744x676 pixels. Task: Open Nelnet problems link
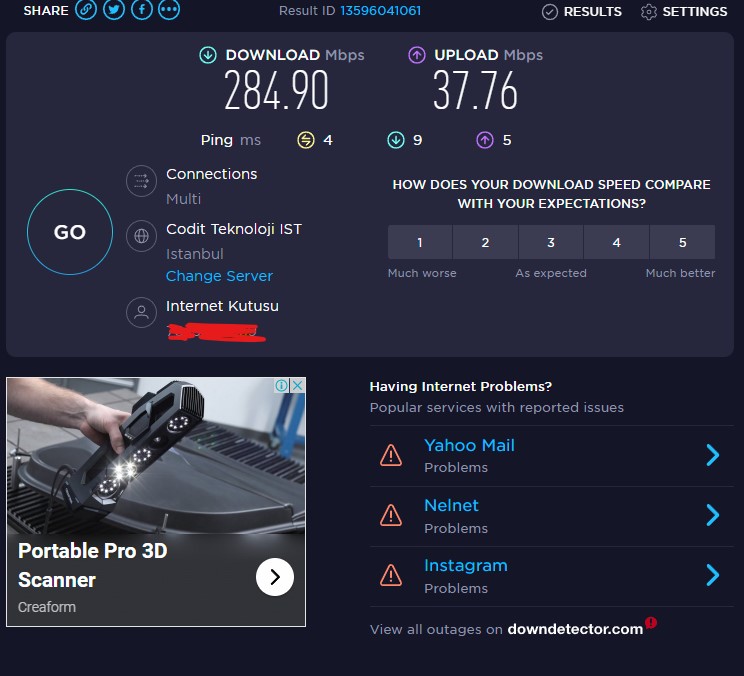tap(451, 506)
